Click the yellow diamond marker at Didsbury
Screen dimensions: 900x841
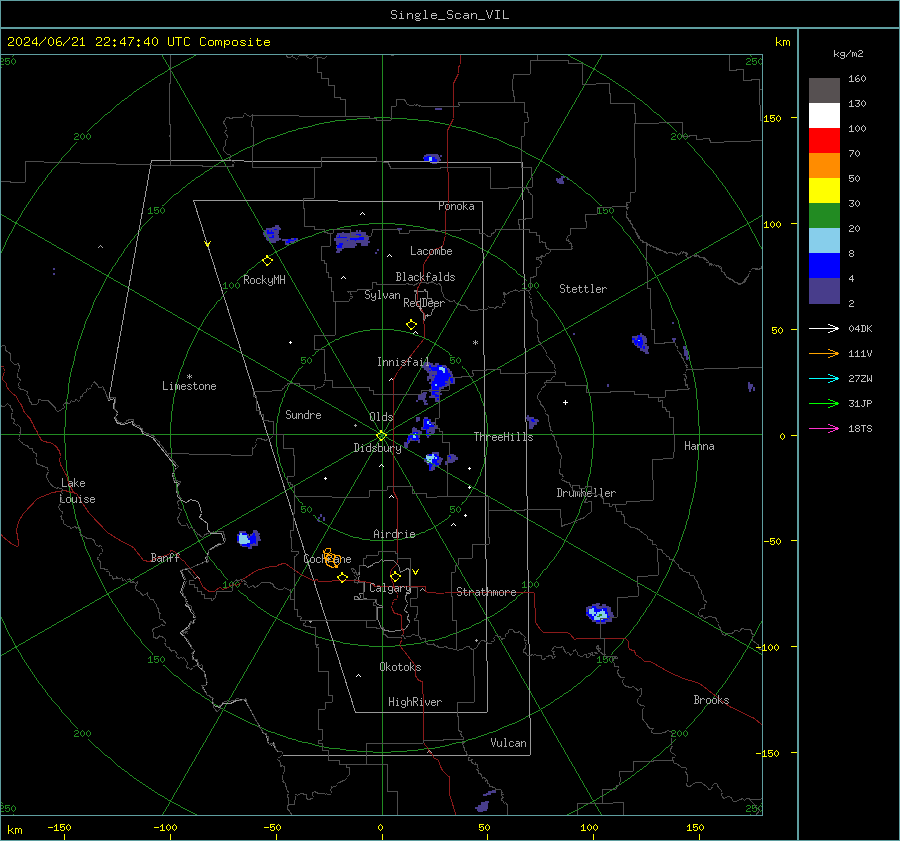[381, 435]
